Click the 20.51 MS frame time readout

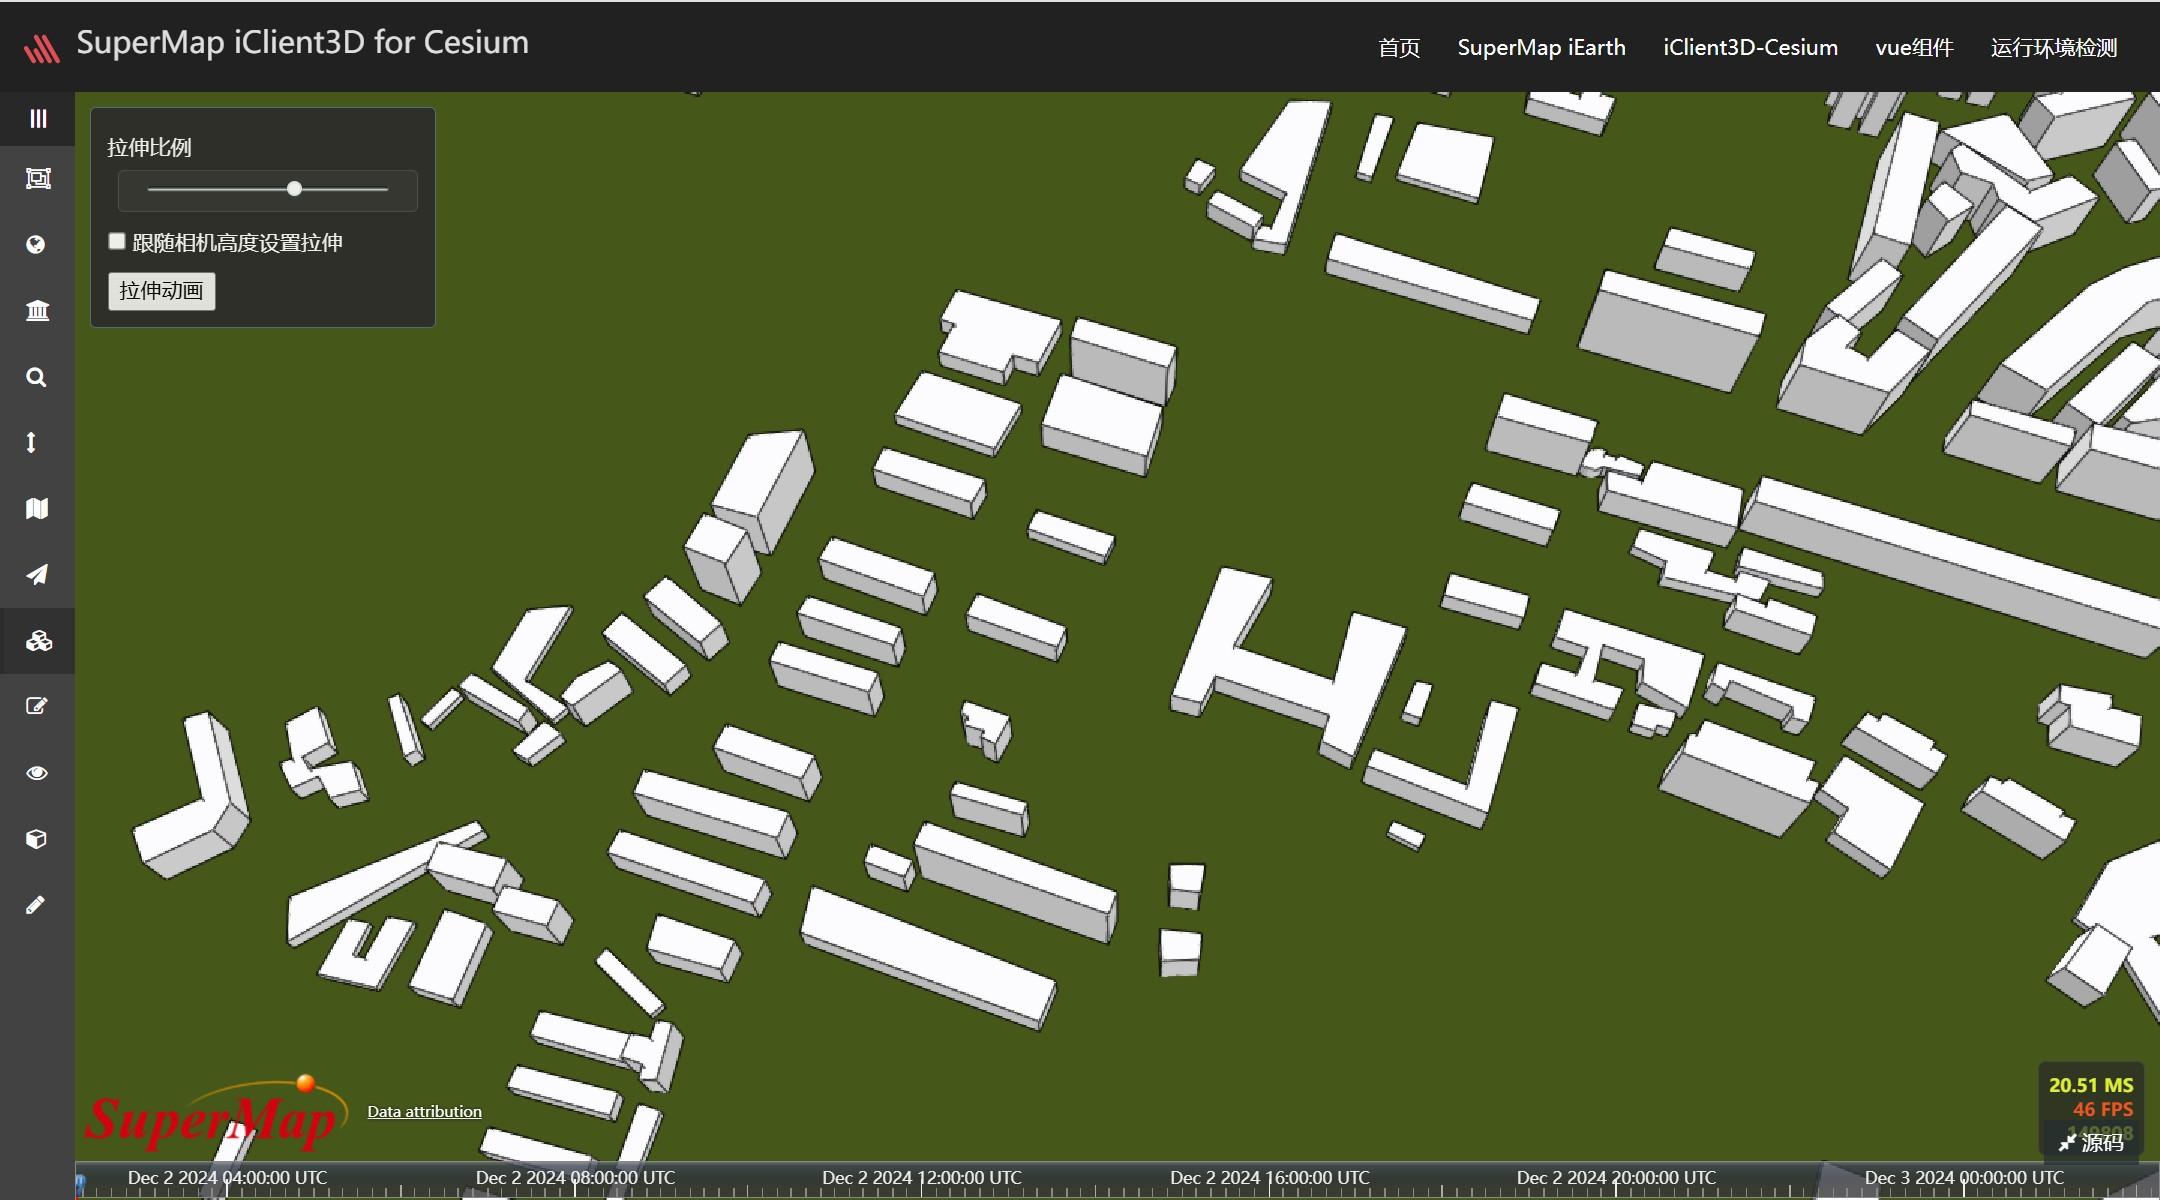[2091, 1085]
